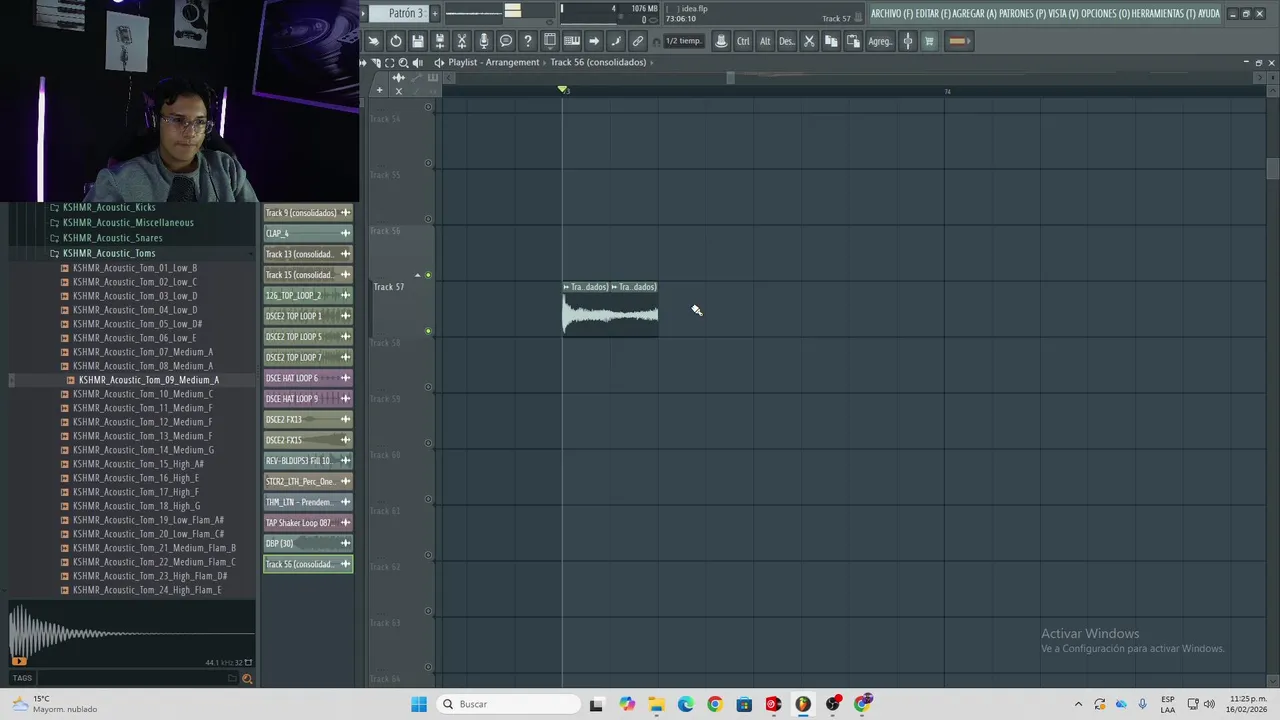Viewport: 1280px width, 720px height.
Task: Click the playlist vertical scrollbar handle
Action: (1272, 168)
